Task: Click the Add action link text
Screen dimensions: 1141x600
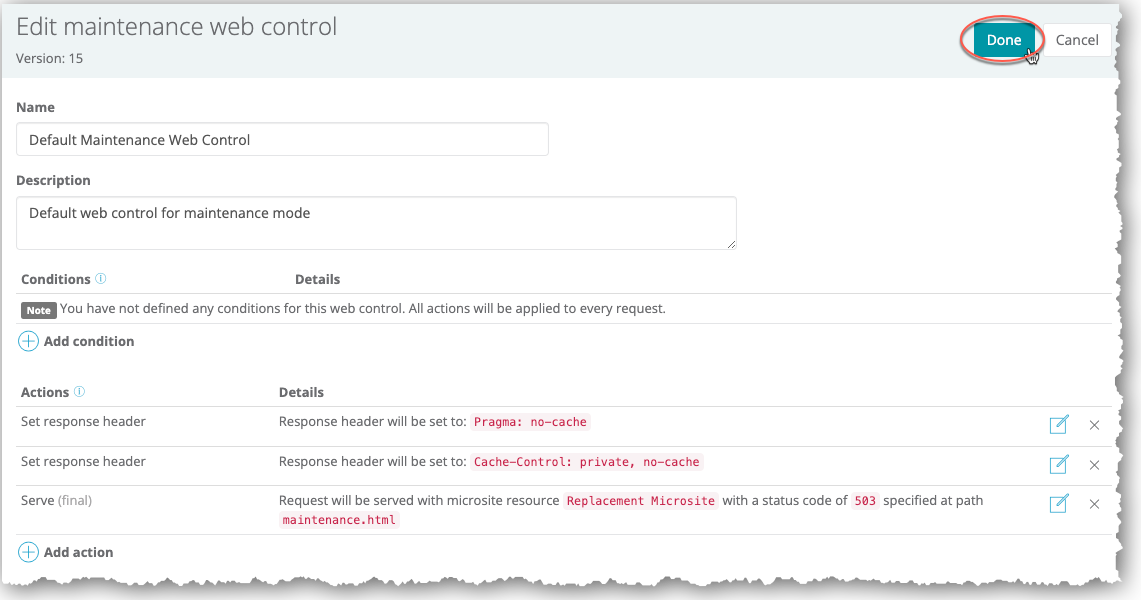Action: click(79, 552)
